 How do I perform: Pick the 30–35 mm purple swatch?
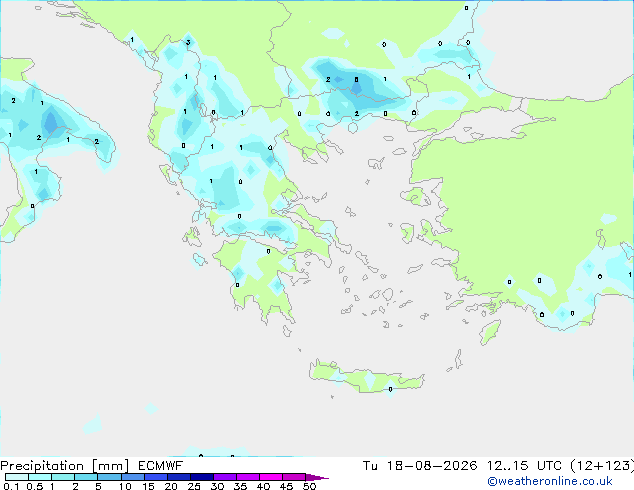pyautogui.click(x=225, y=477)
